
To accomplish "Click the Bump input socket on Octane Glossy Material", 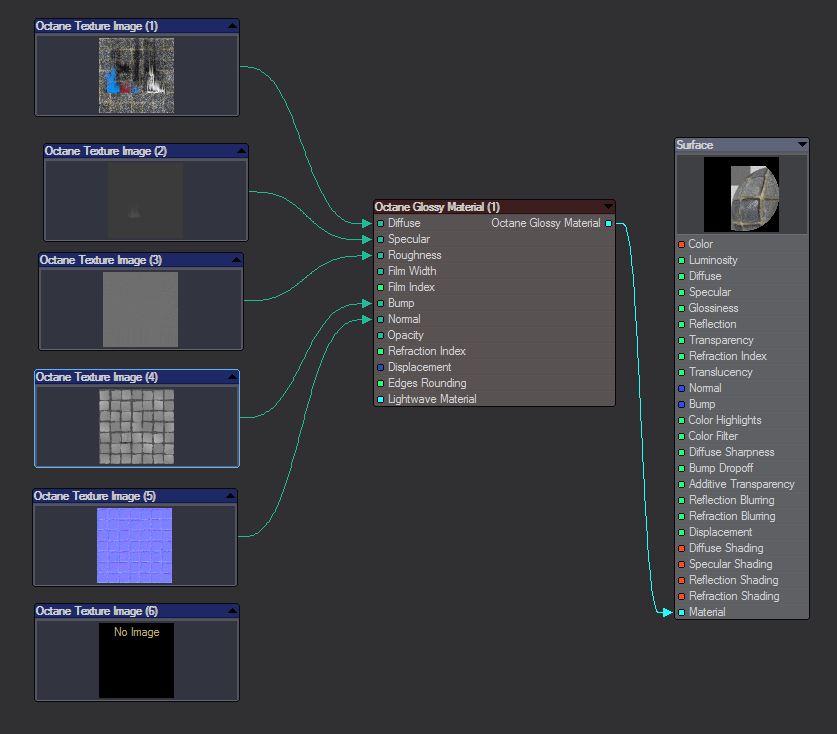I will [x=381, y=304].
